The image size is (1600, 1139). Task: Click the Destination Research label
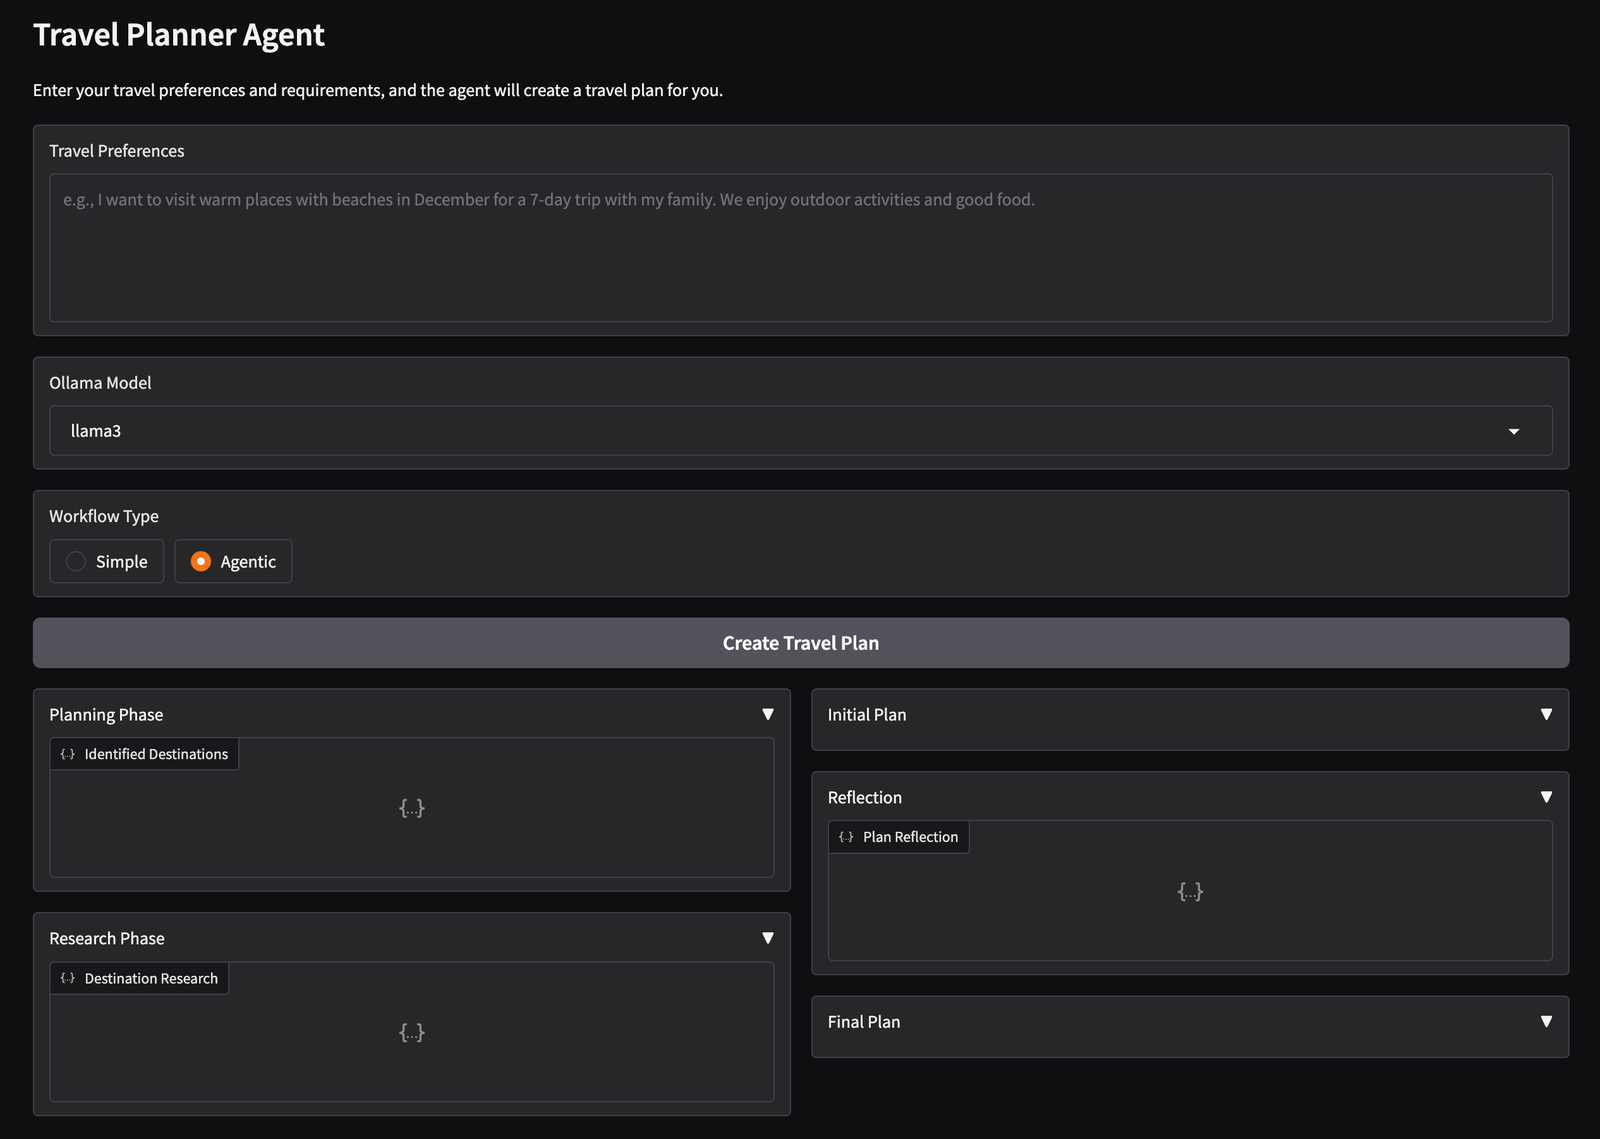[151, 978]
